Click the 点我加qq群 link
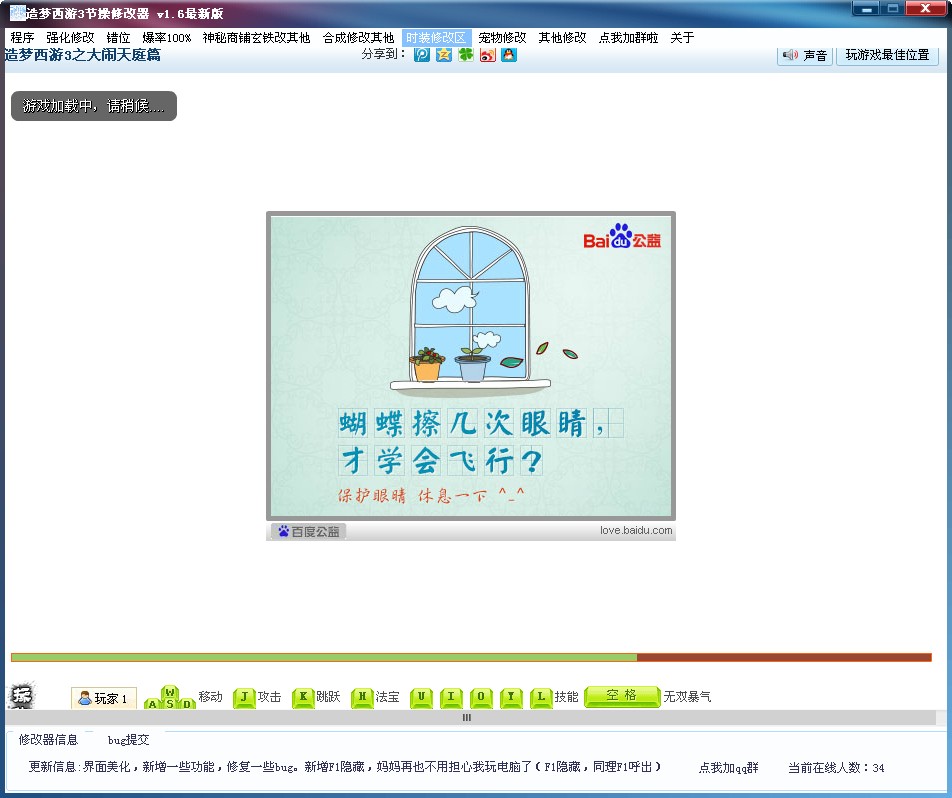 click(728, 768)
